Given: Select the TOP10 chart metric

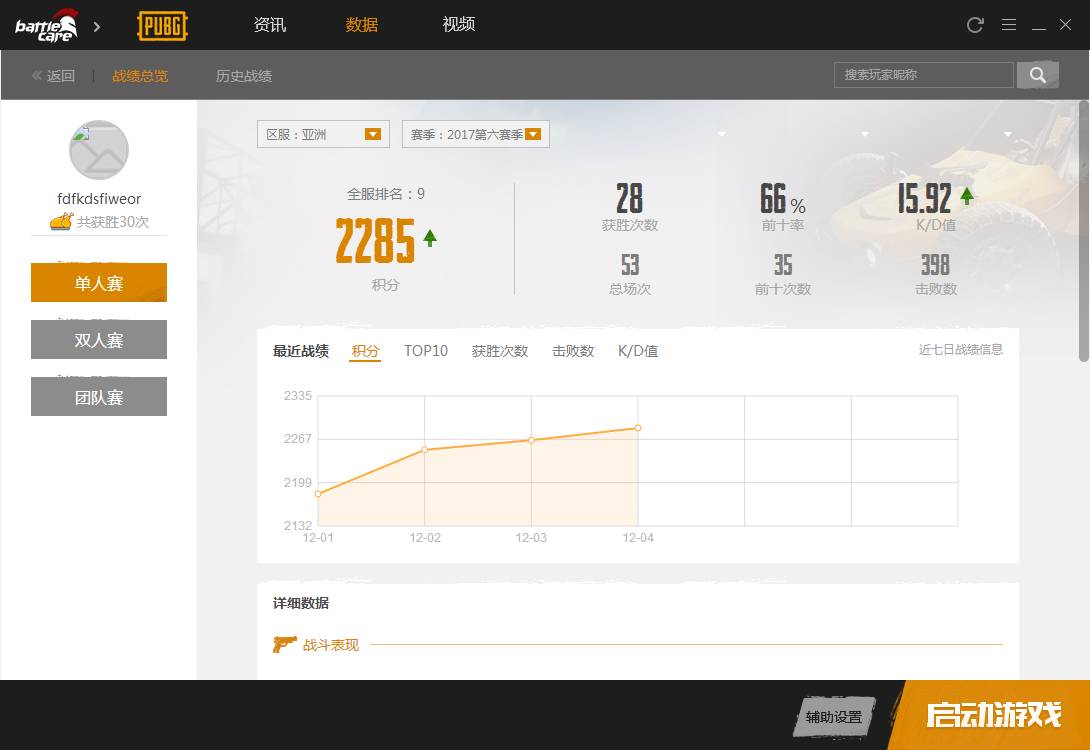Looking at the screenshot, I should (425, 351).
